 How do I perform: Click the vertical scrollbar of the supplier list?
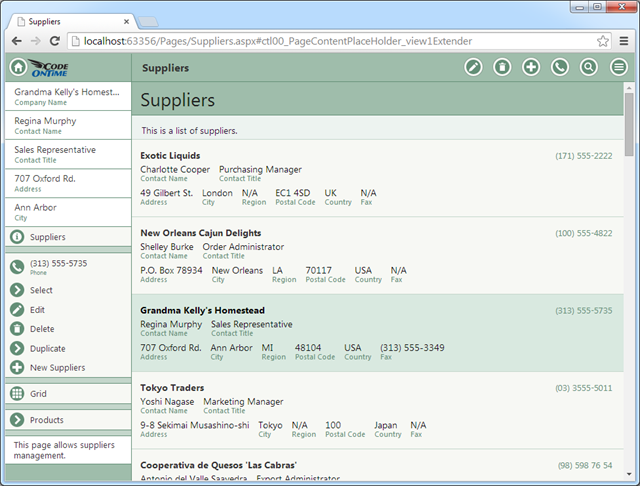click(x=629, y=280)
